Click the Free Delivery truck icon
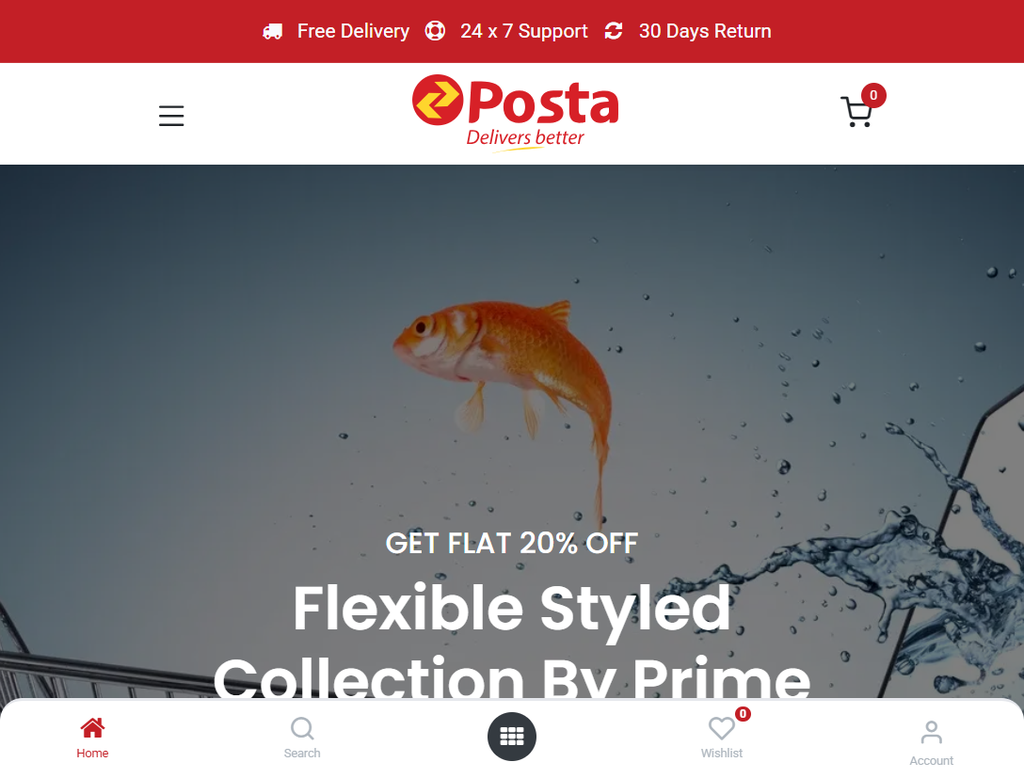Image resolution: width=1024 pixels, height=778 pixels. 272,31
